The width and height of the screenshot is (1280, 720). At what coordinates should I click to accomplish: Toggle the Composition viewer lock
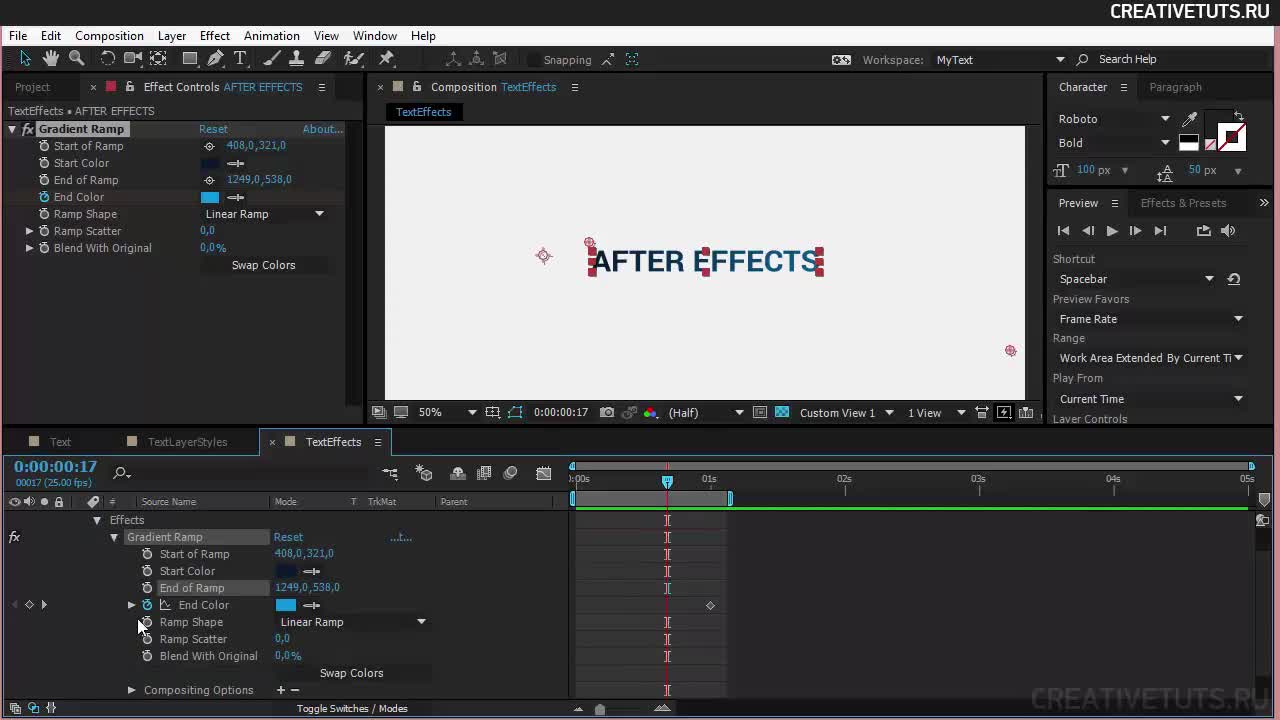tap(417, 87)
